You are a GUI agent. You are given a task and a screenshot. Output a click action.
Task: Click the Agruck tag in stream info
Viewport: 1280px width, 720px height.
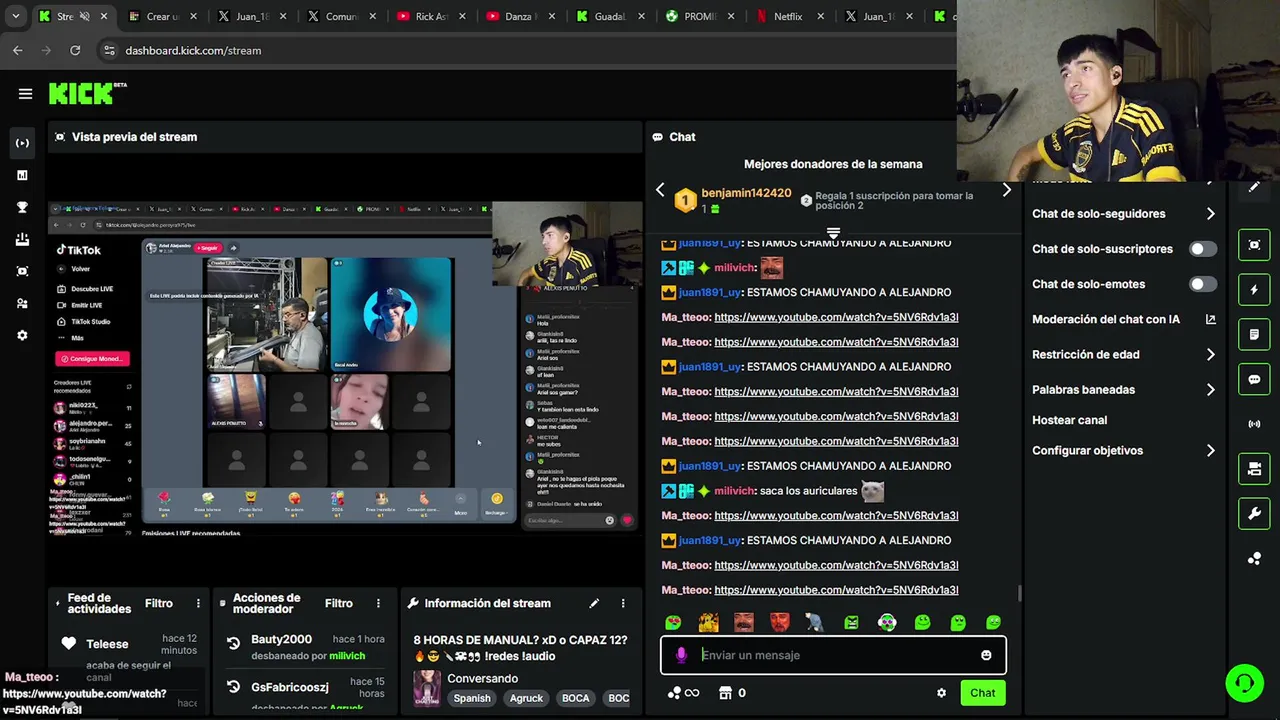click(526, 698)
